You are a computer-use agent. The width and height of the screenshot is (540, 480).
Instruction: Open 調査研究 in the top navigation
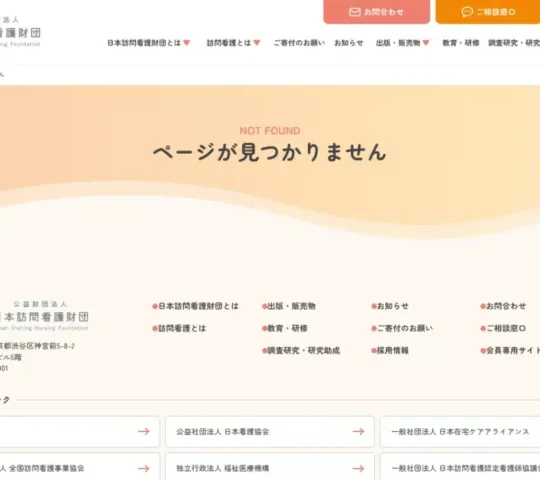click(514, 43)
